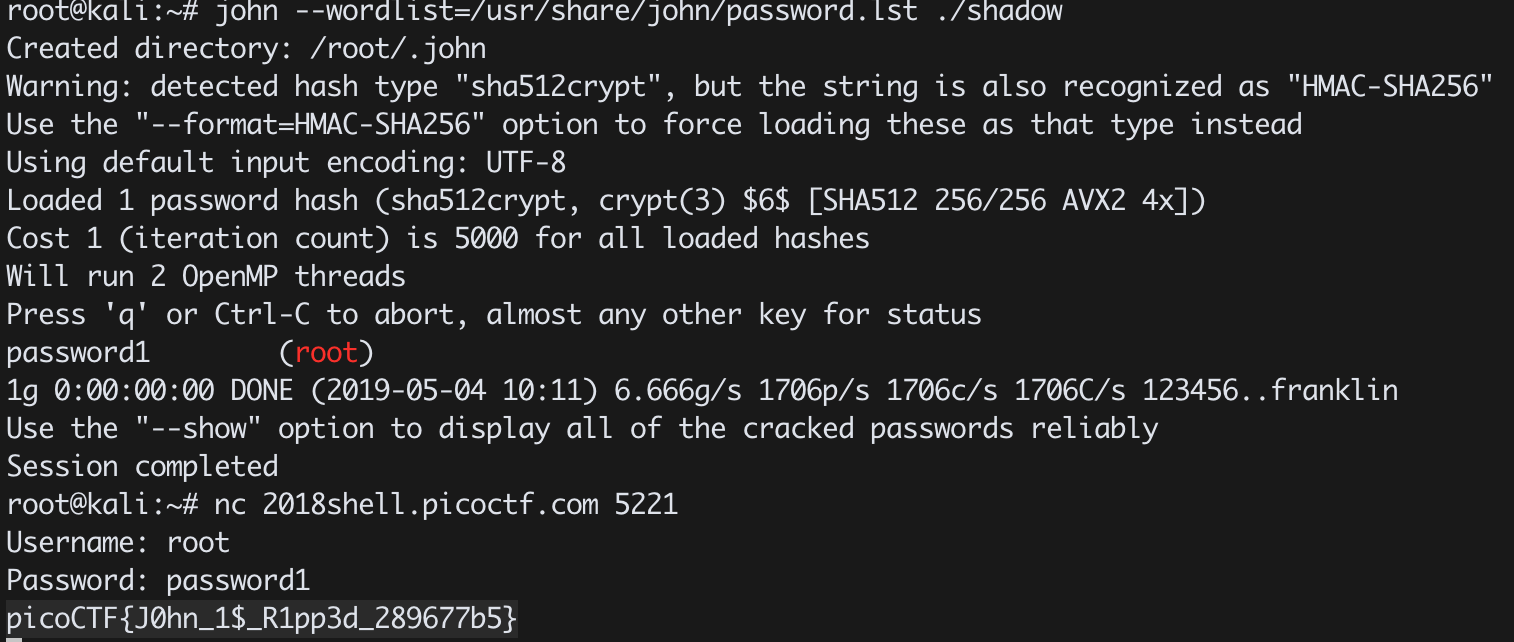
Task: Click the "--show" option text
Action: click(x=198, y=428)
